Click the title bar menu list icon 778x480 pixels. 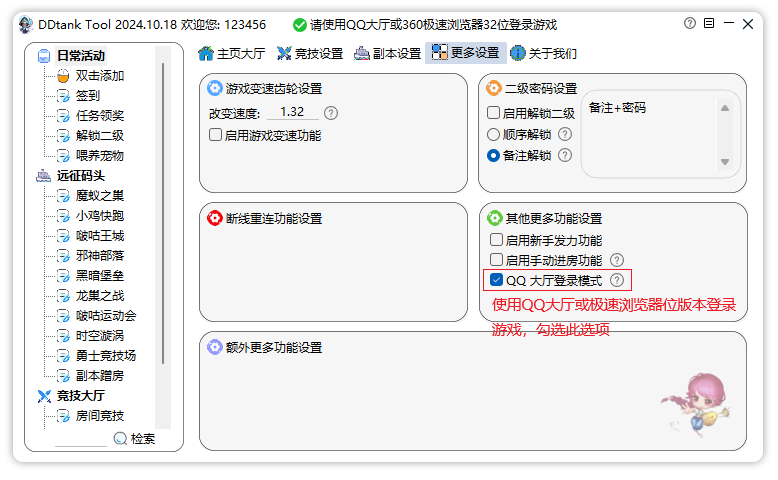click(x=709, y=23)
